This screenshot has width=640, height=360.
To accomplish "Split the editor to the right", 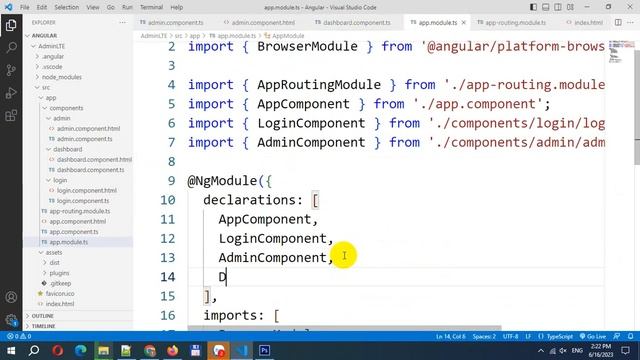I will click(x=618, y=22).
